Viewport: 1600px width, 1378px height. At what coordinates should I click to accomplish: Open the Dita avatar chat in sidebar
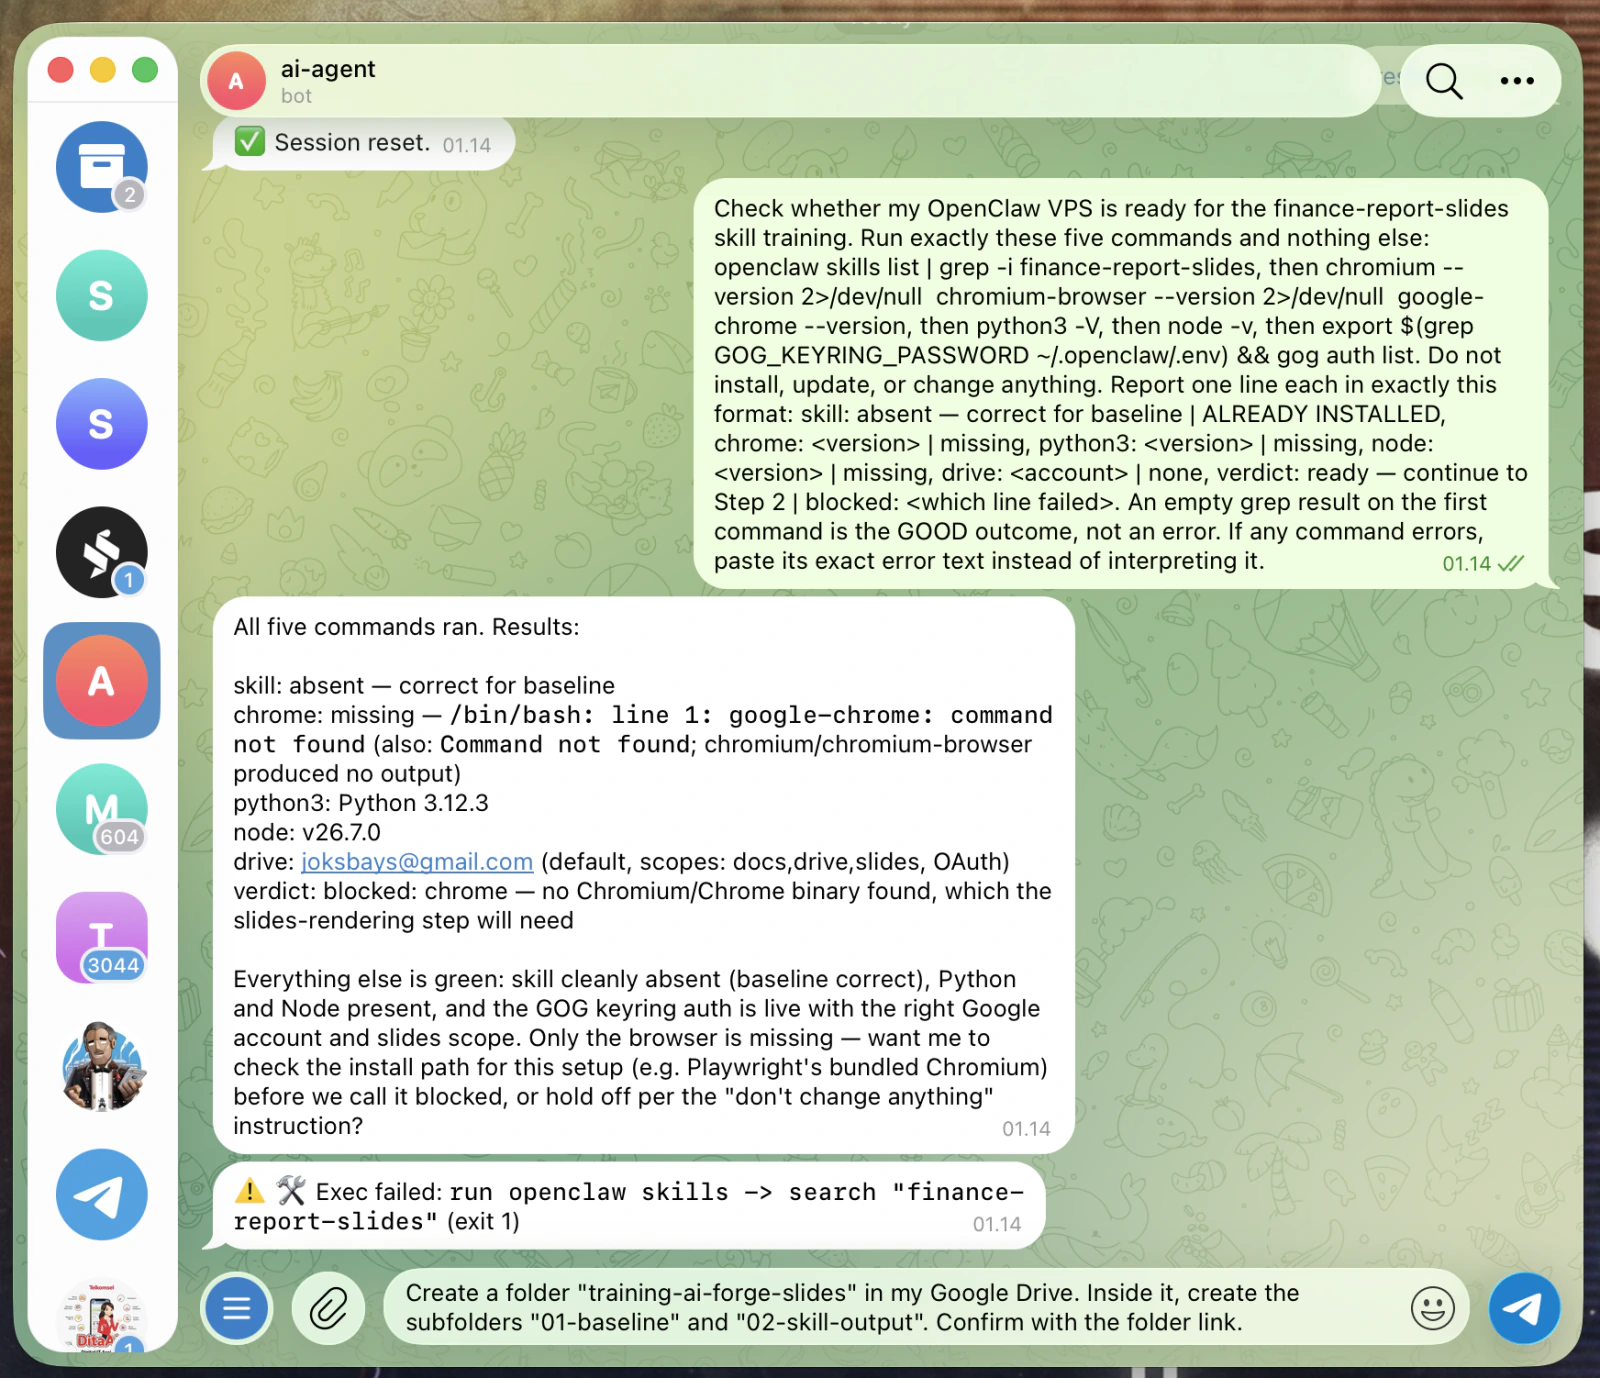tap(101, 1315)
